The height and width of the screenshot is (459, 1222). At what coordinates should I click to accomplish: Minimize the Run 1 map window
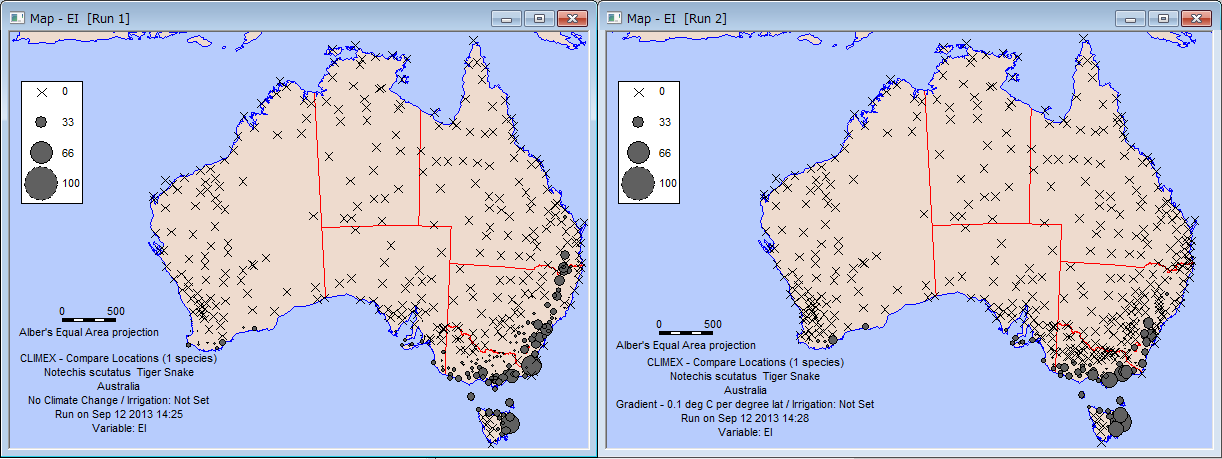click(x=508, y=18)
